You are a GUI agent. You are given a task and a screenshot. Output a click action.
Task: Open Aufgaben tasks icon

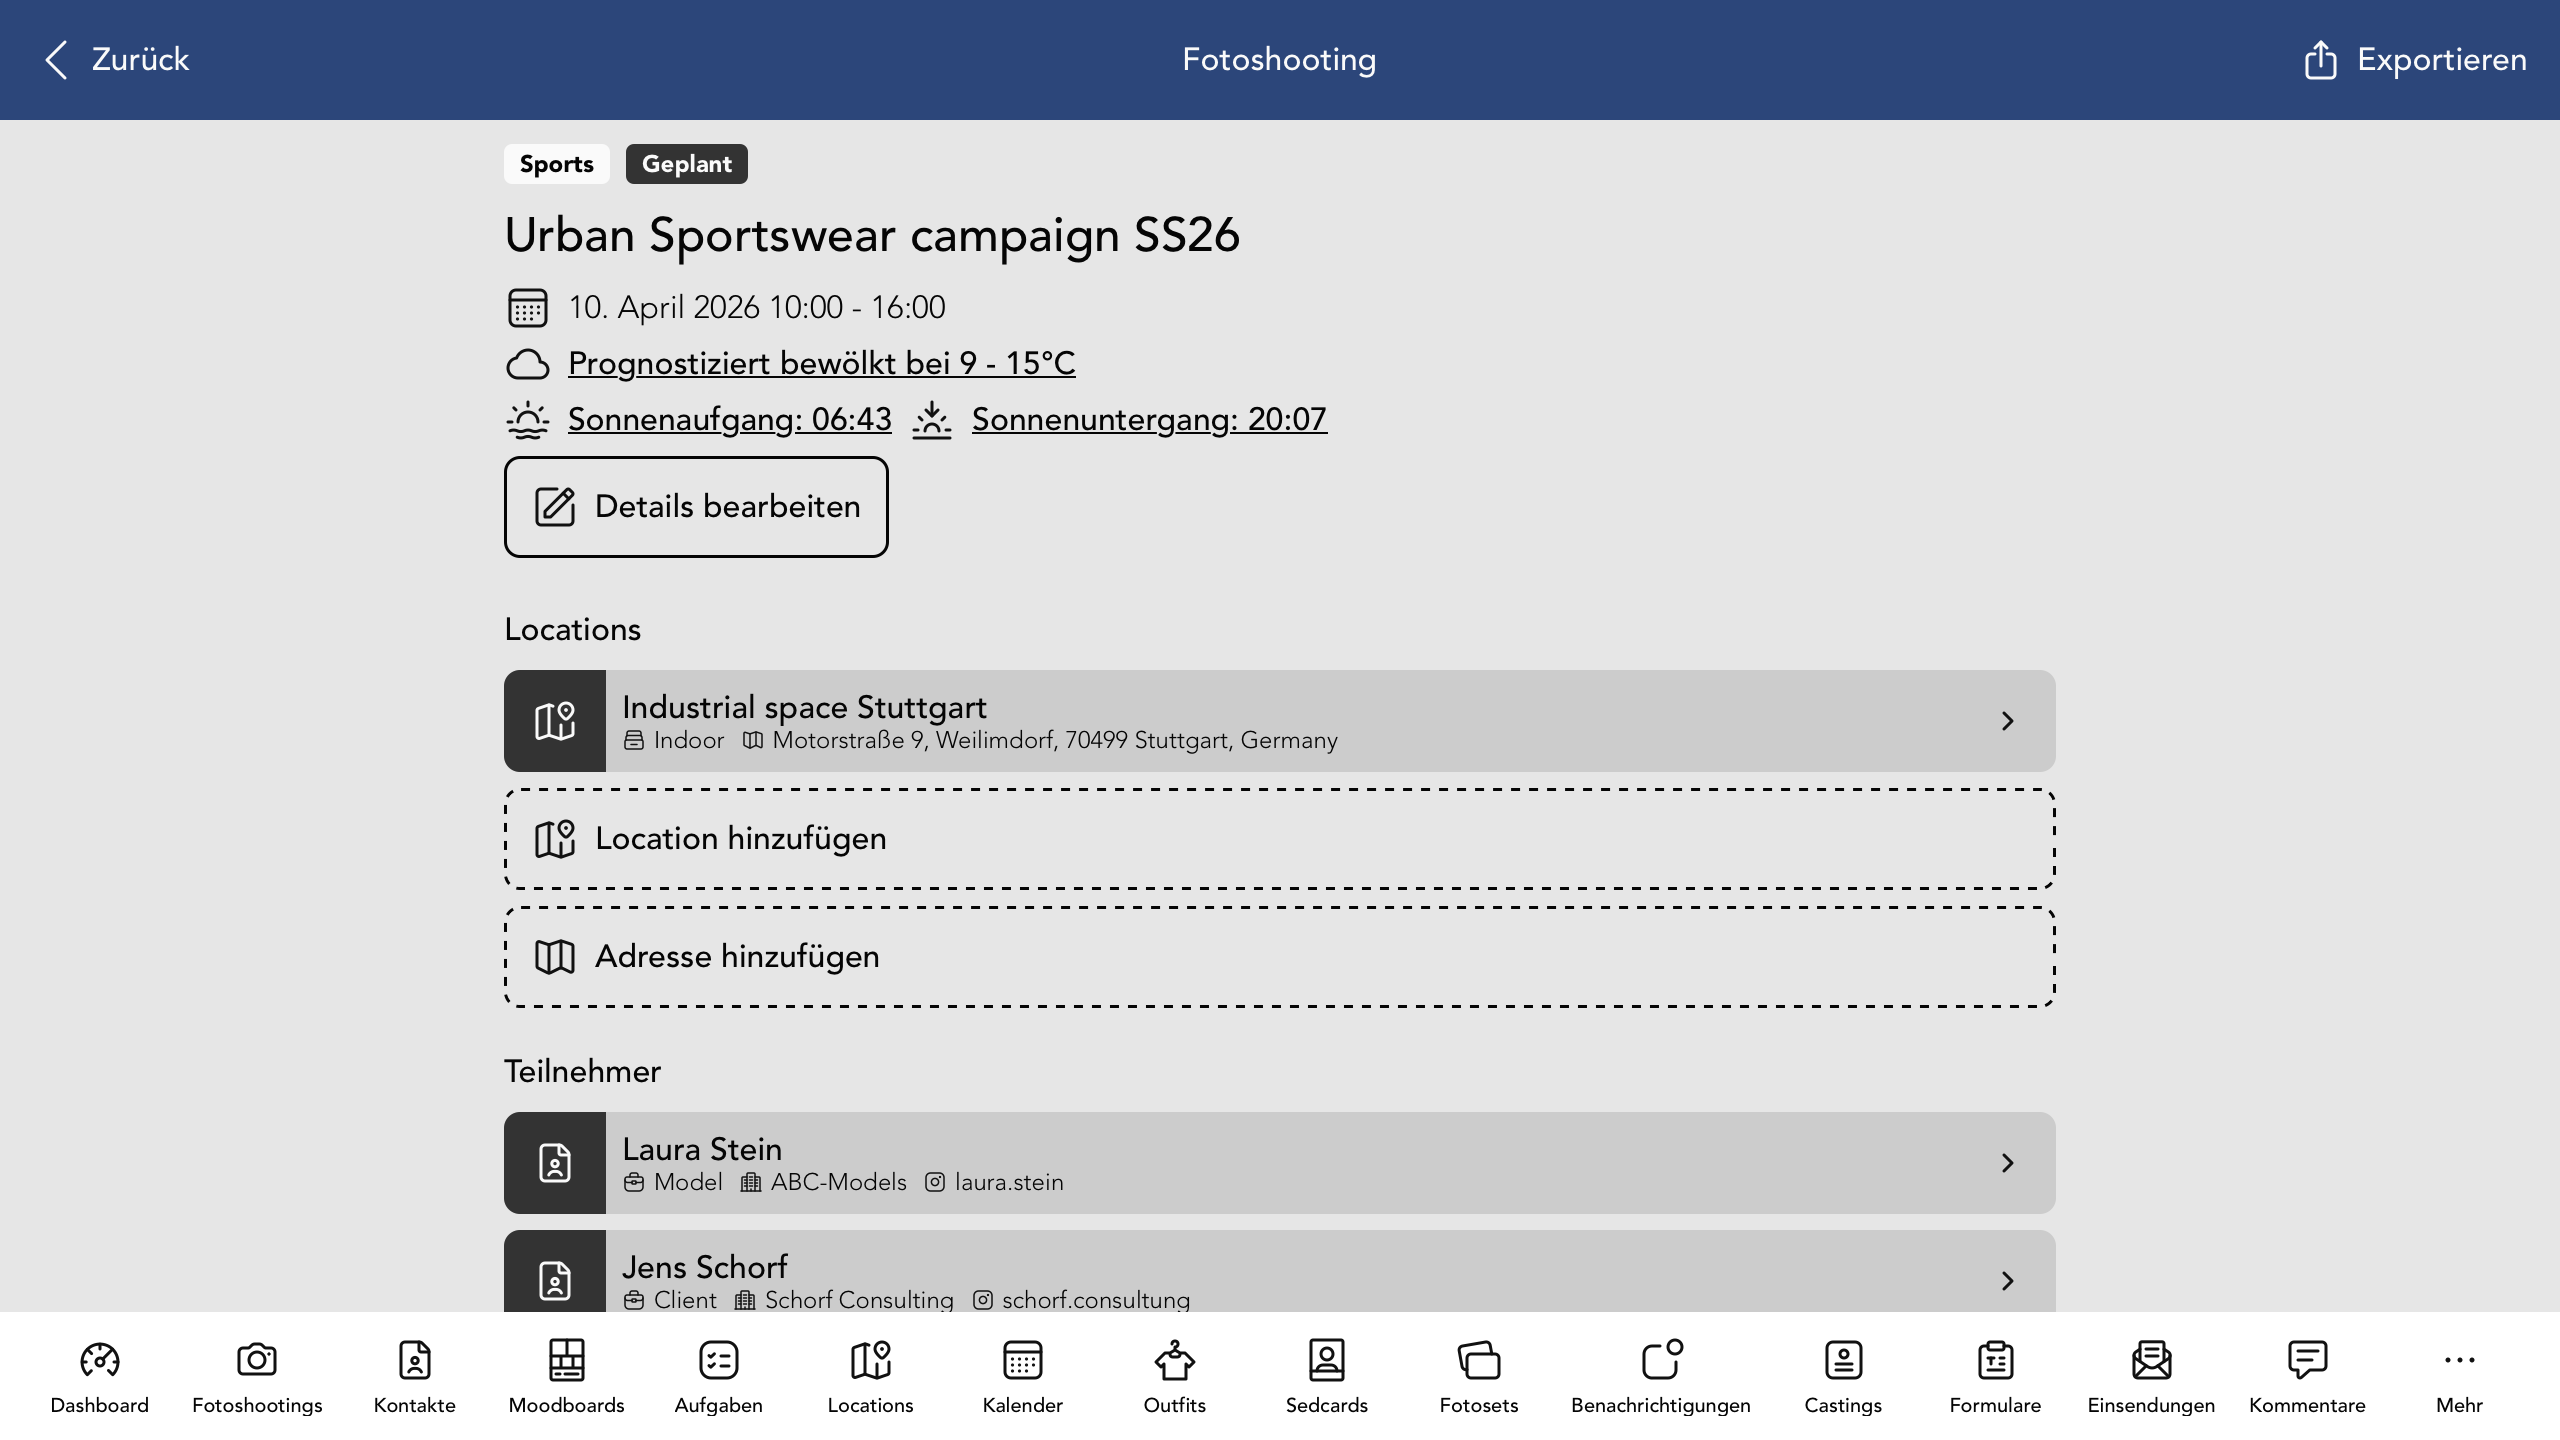pos(718,1360)
